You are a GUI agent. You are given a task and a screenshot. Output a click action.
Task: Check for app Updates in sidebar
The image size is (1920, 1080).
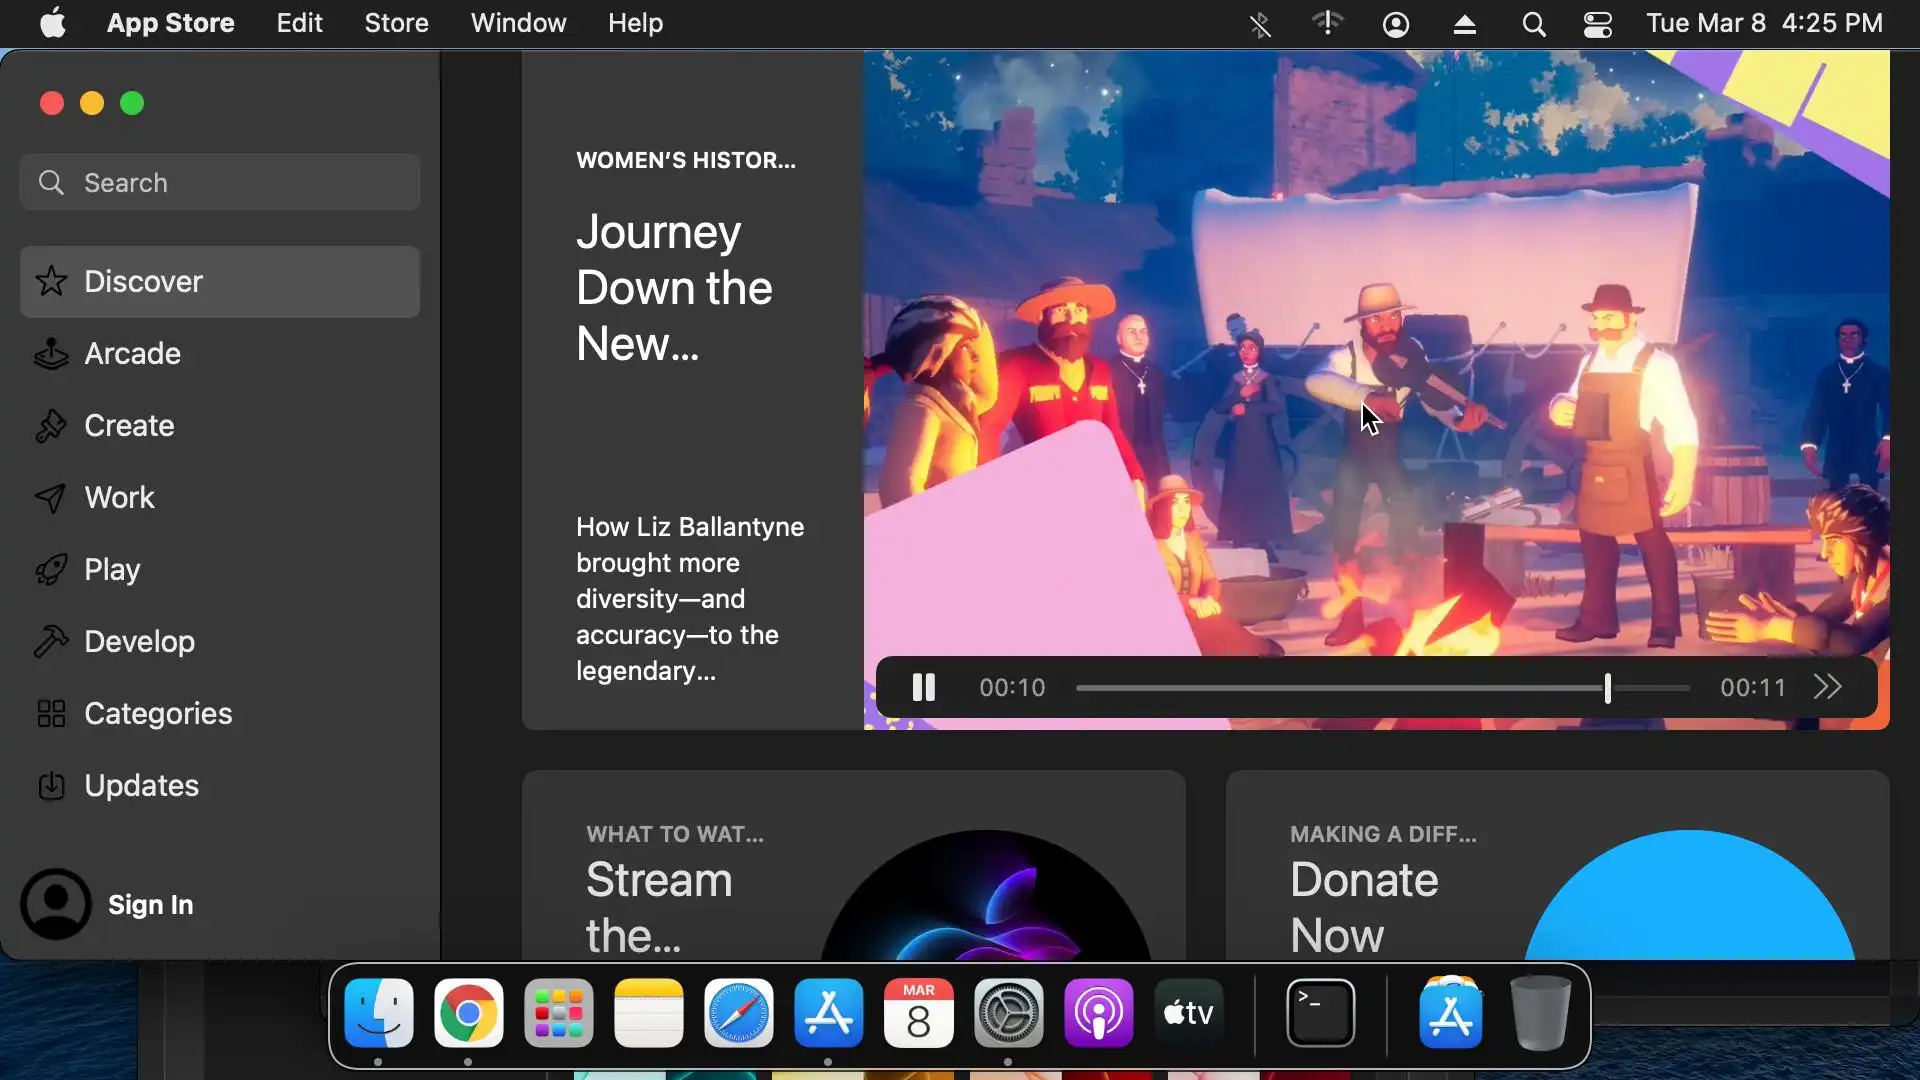coord(141,786)
